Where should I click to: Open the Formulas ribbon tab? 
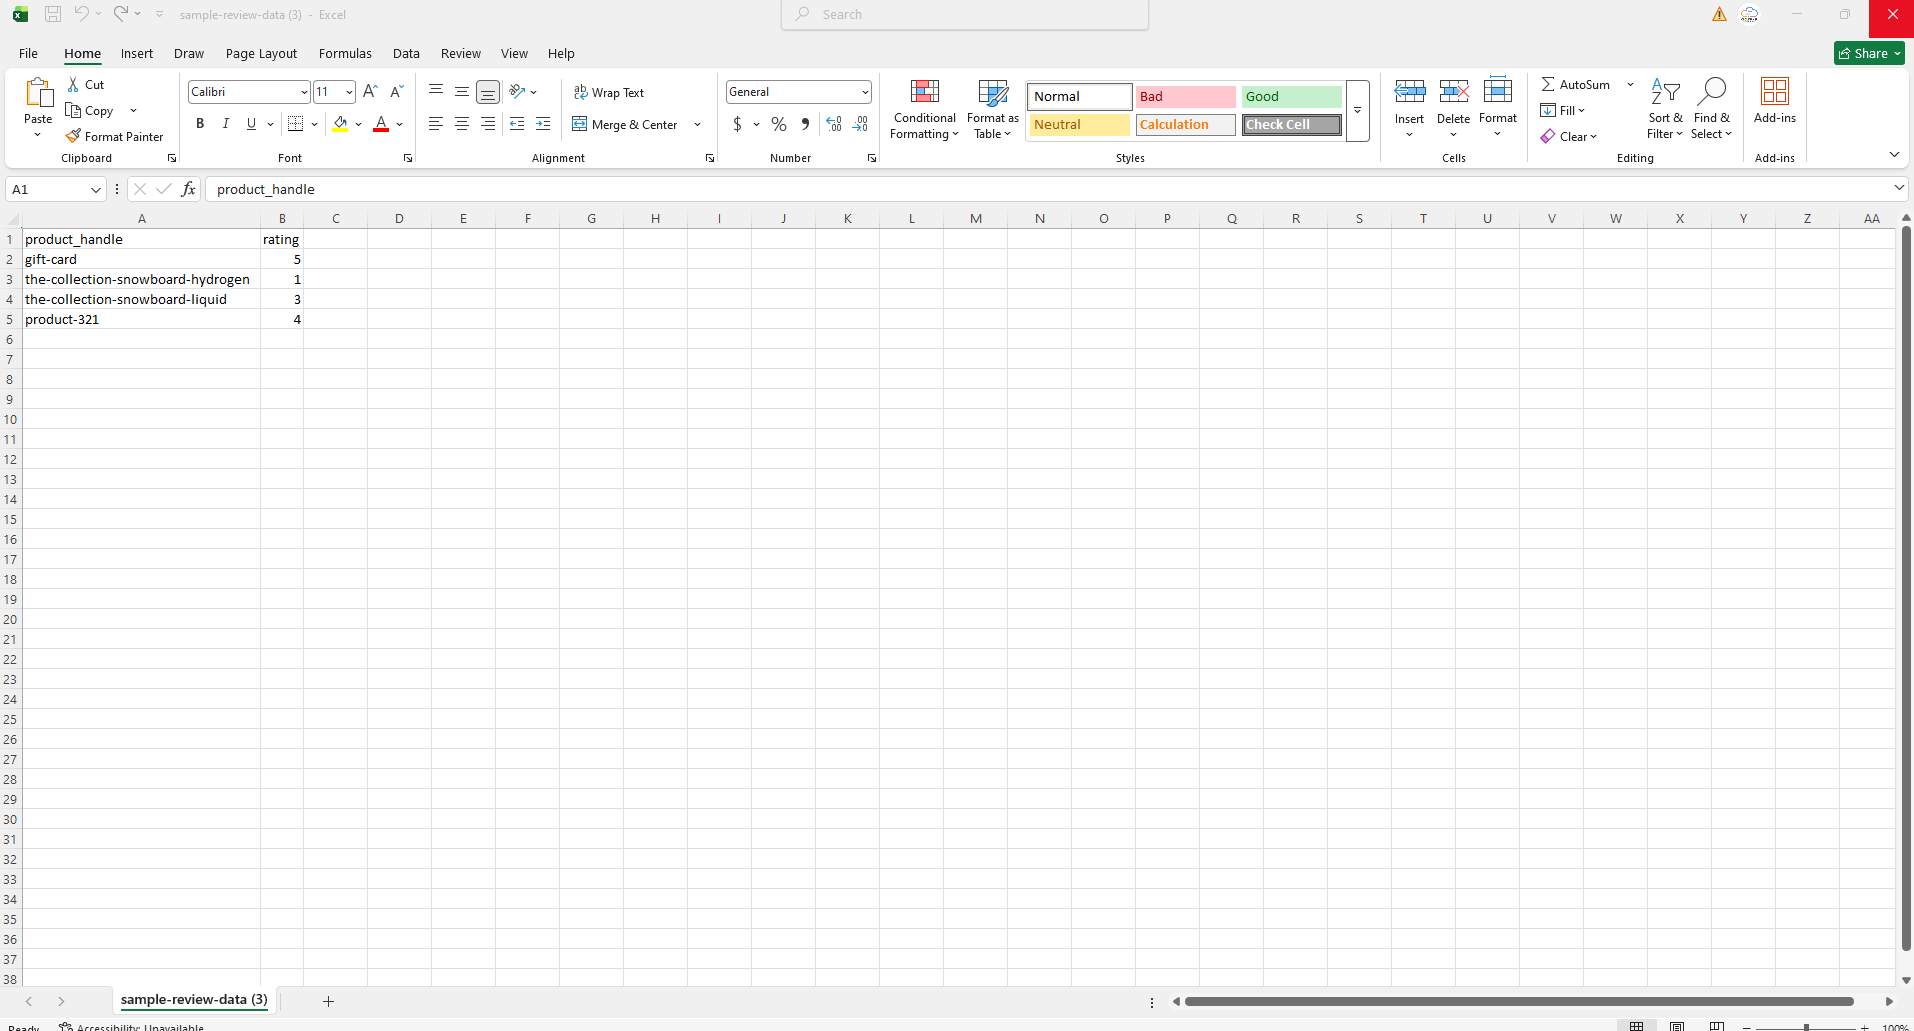pyautogui.click(x=345, y=54)
